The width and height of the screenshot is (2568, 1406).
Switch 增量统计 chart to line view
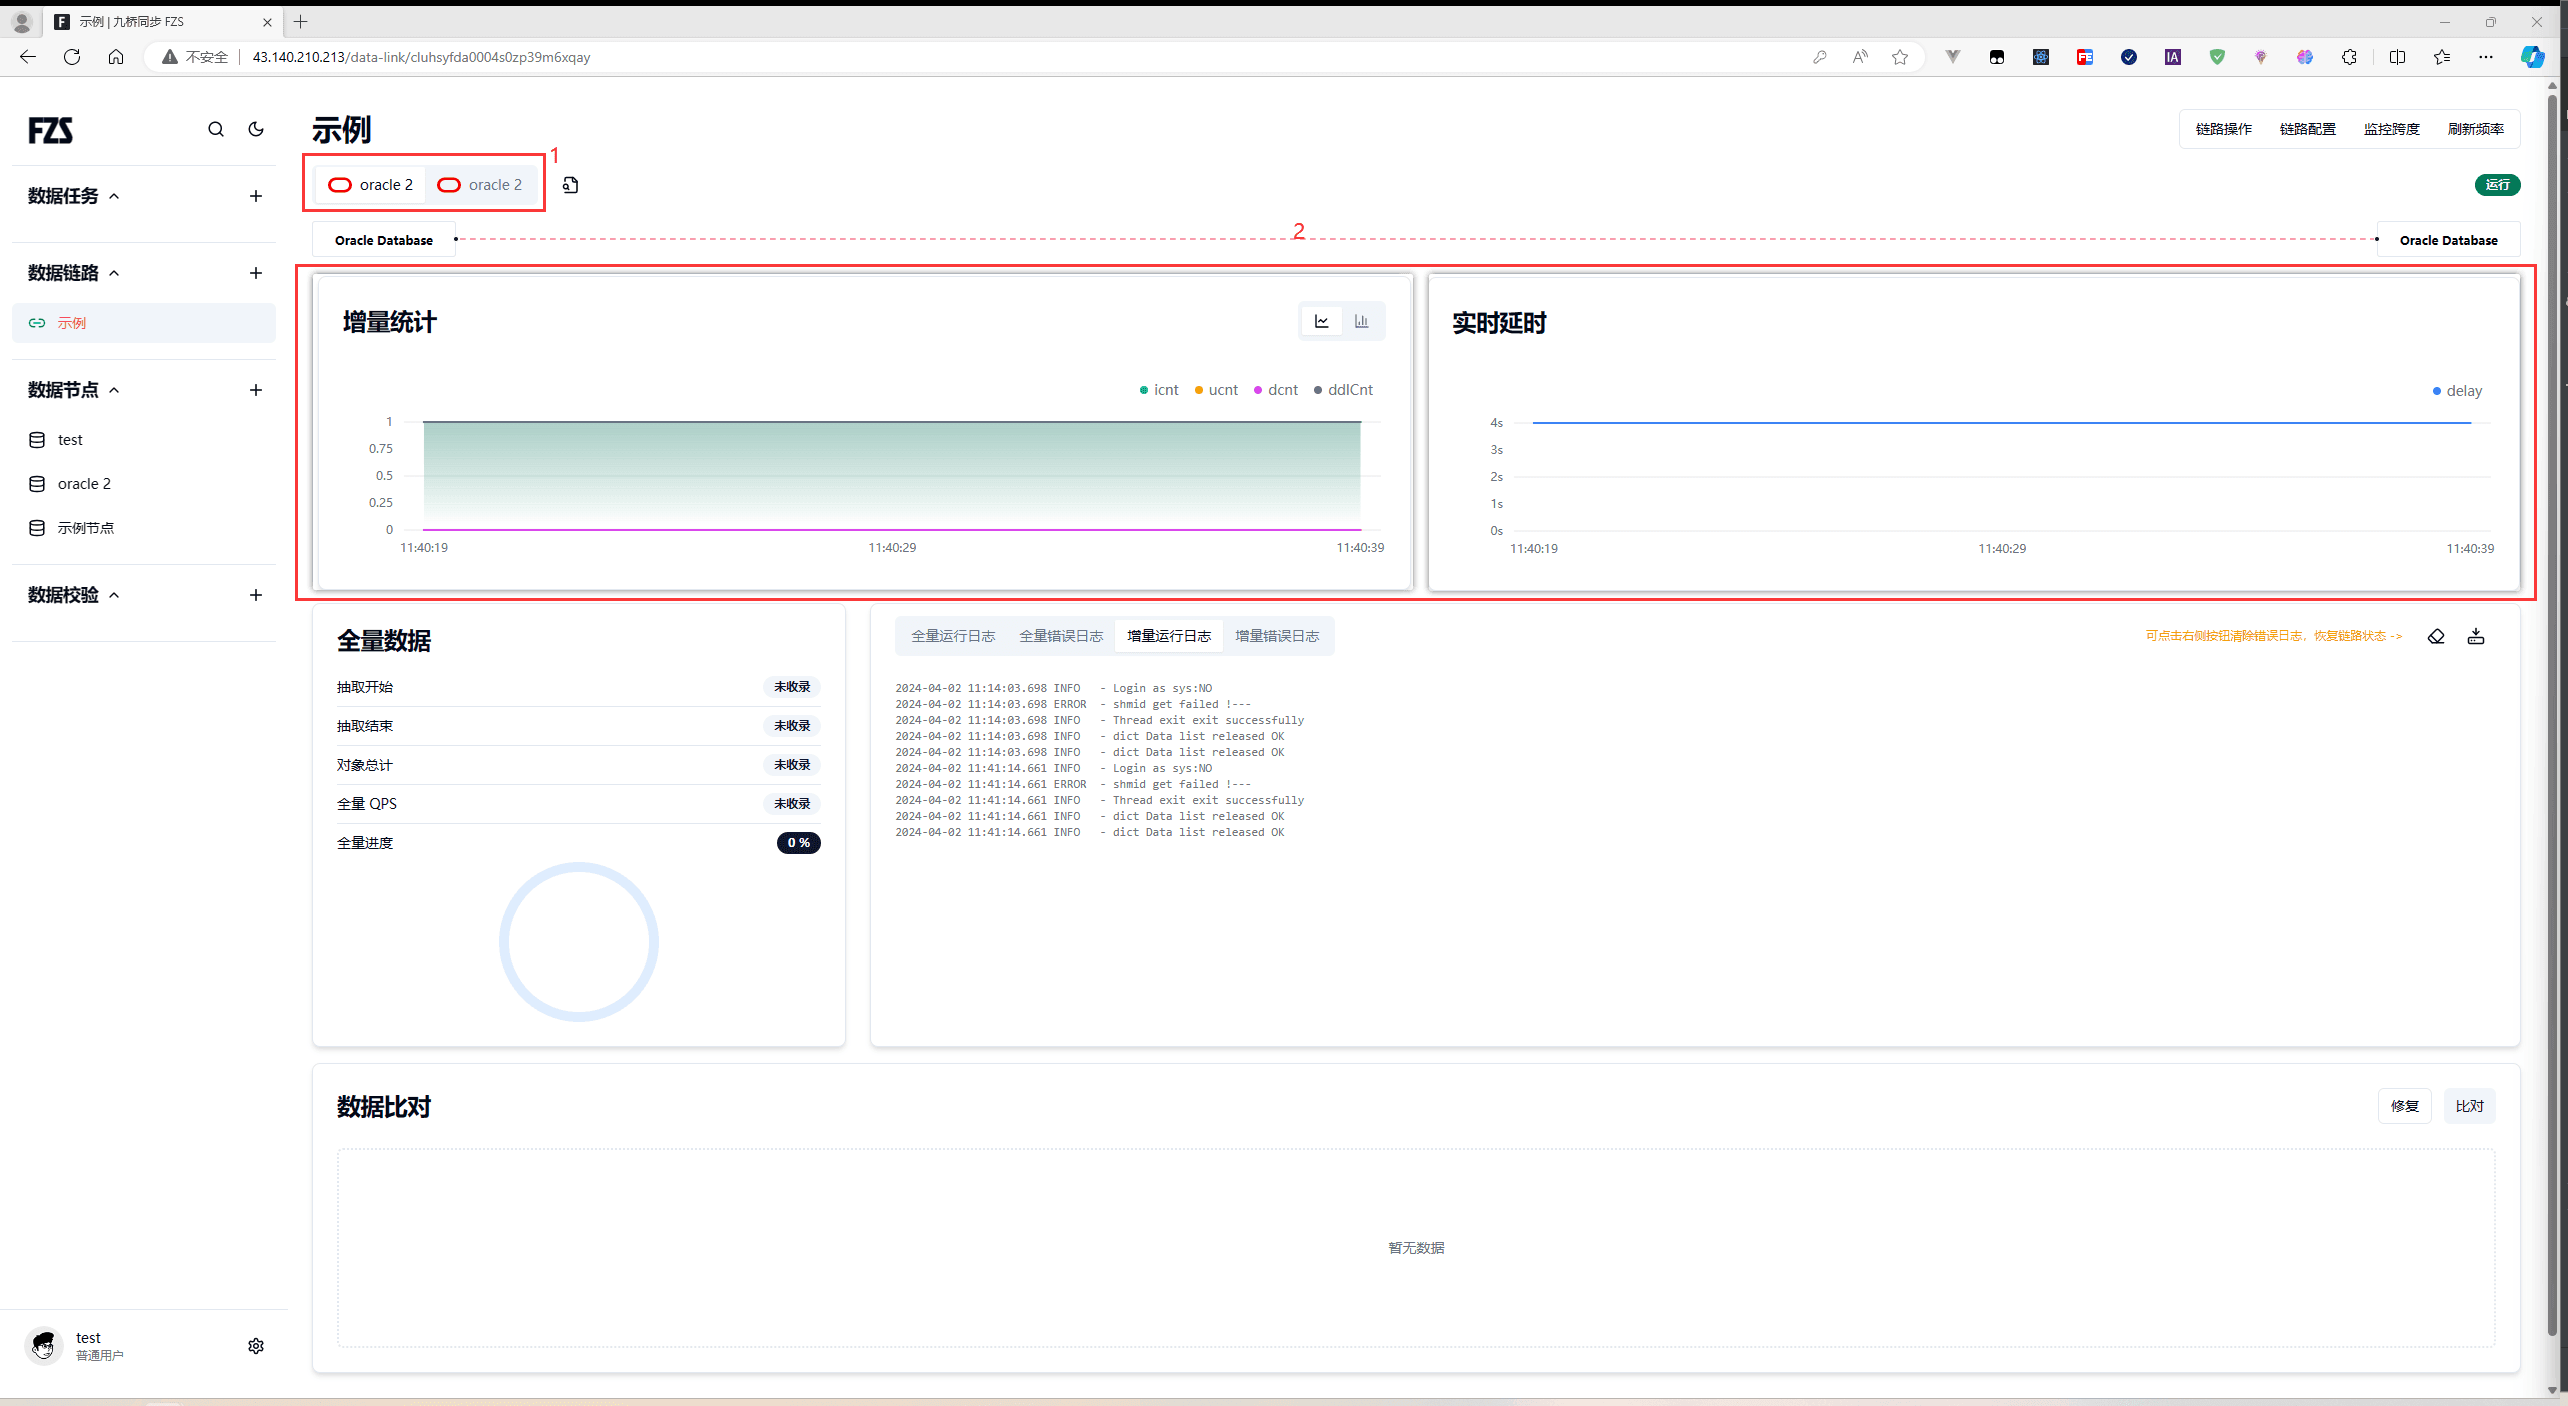[1322, 321]
